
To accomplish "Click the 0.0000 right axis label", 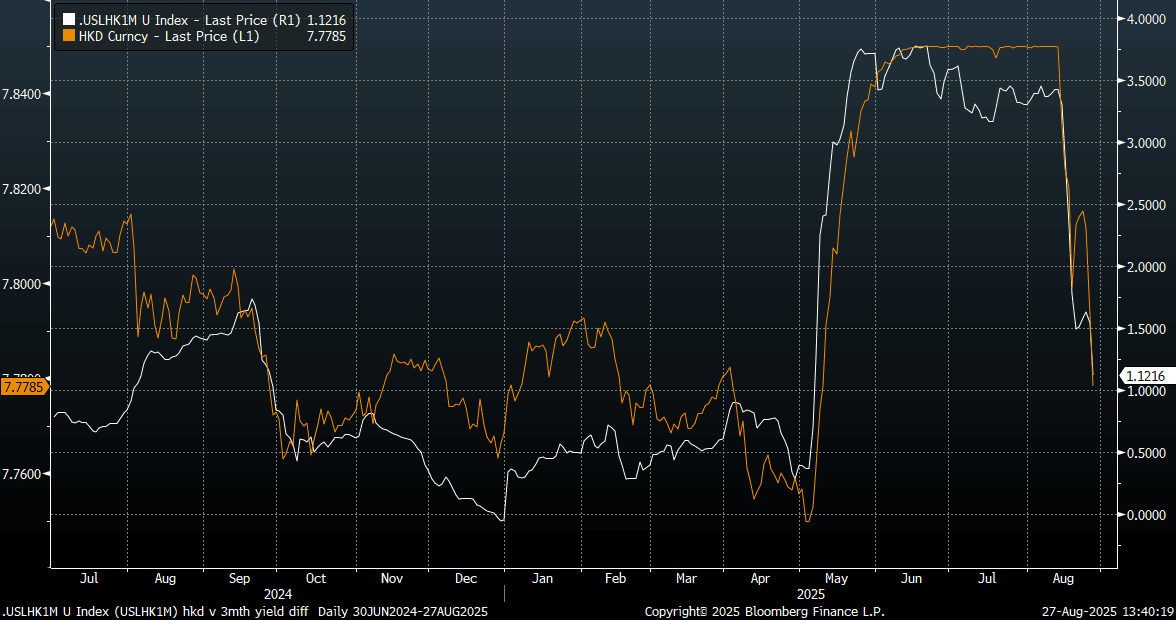I will tap(1145, 515).
